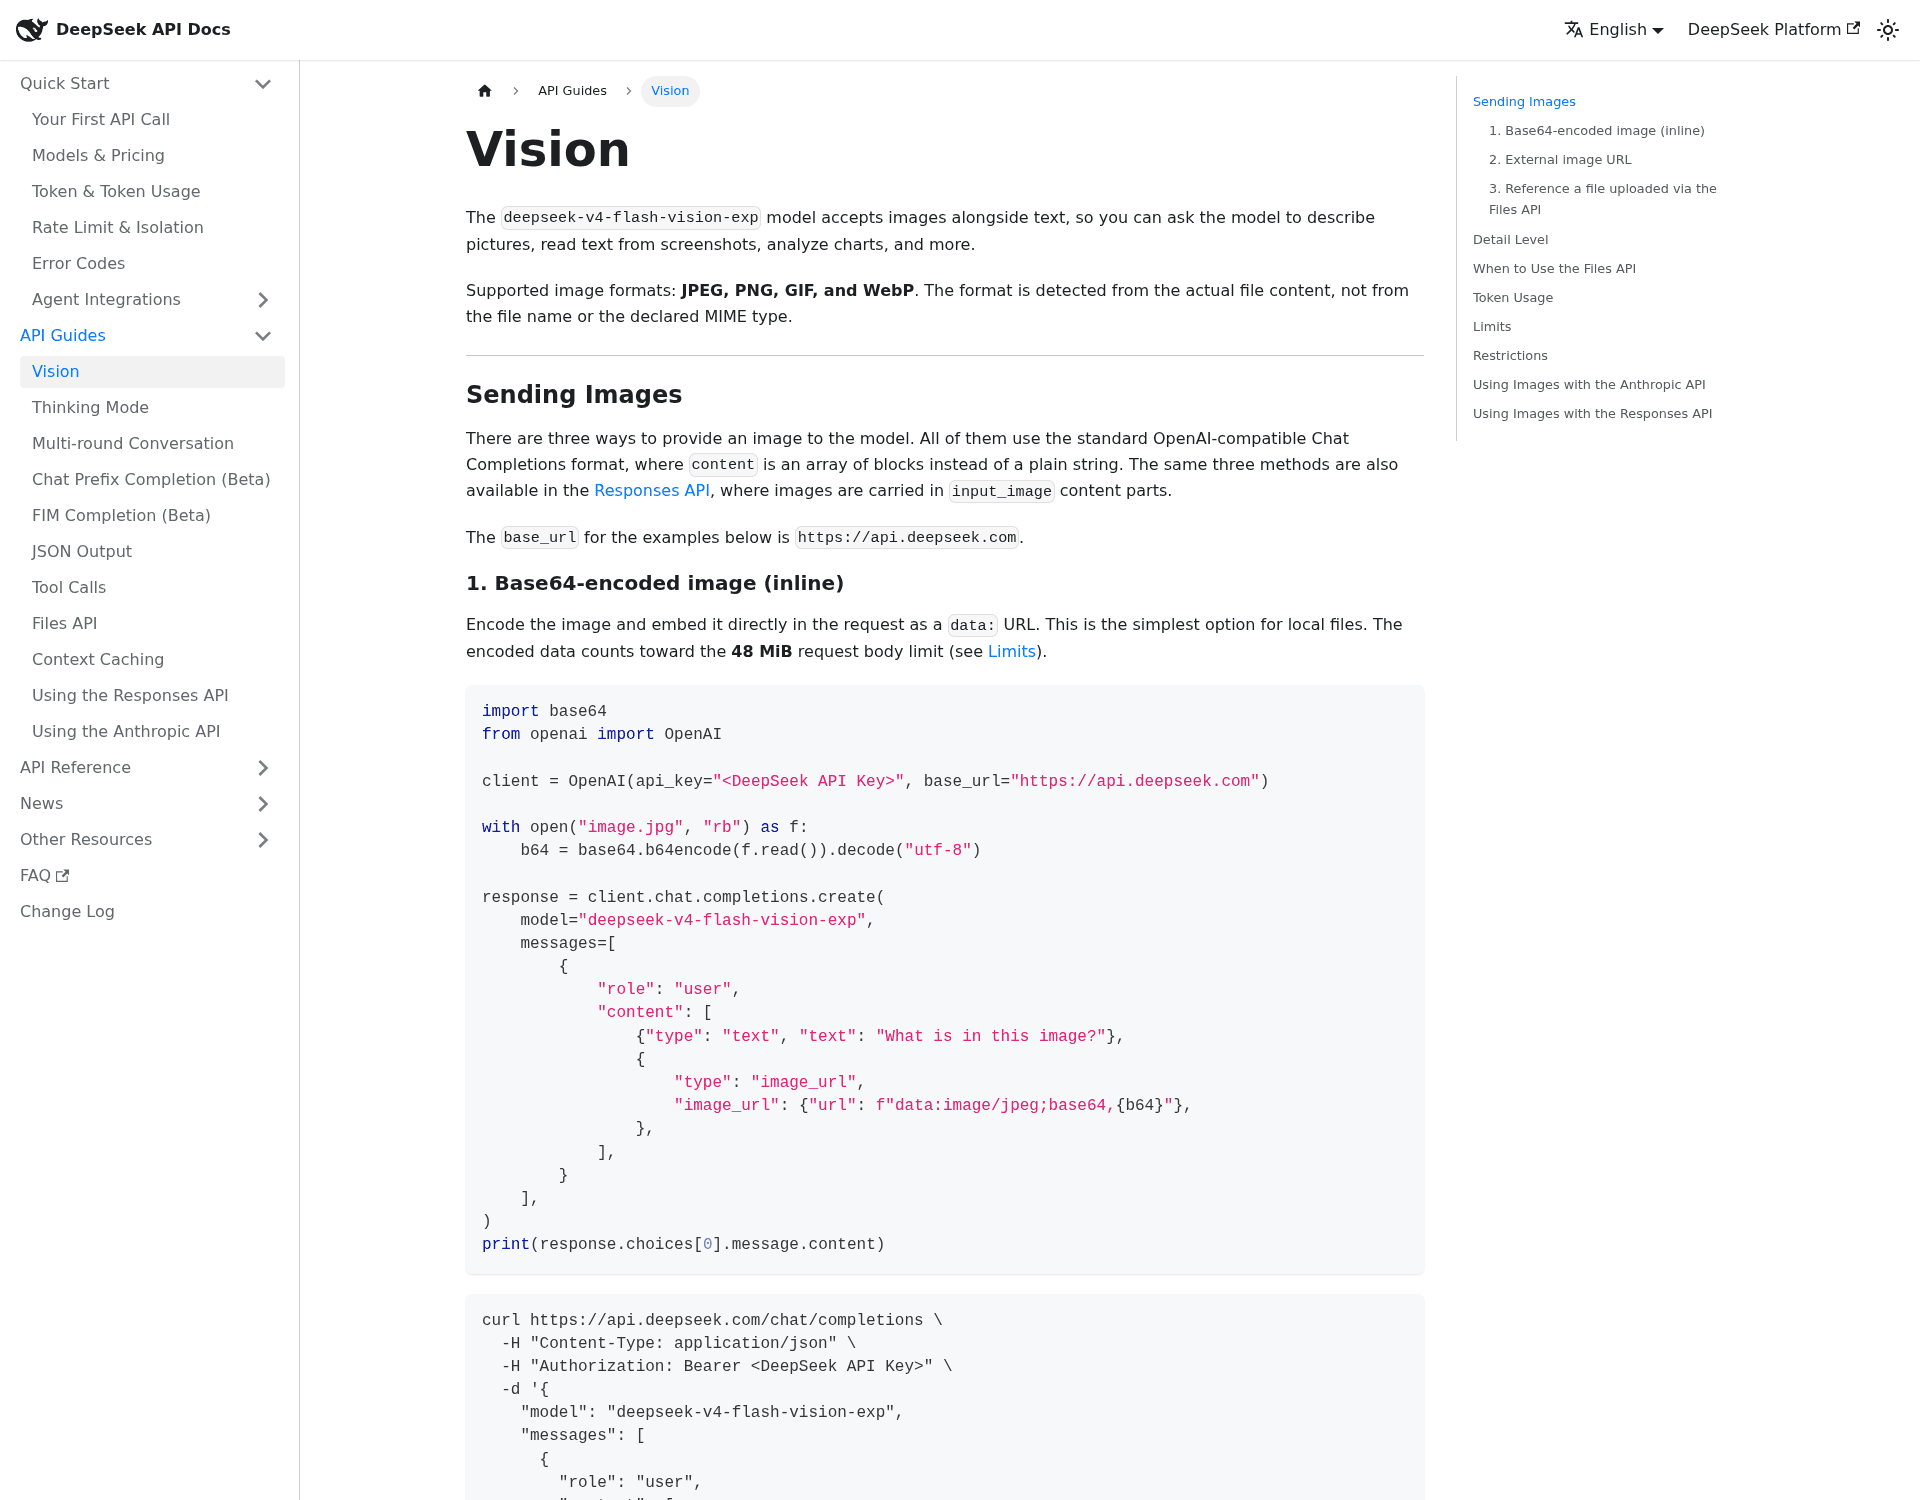Collapse the Quick Start section chevron
The height and width of the screenshot is (1500, 1920).
point(263,84)
